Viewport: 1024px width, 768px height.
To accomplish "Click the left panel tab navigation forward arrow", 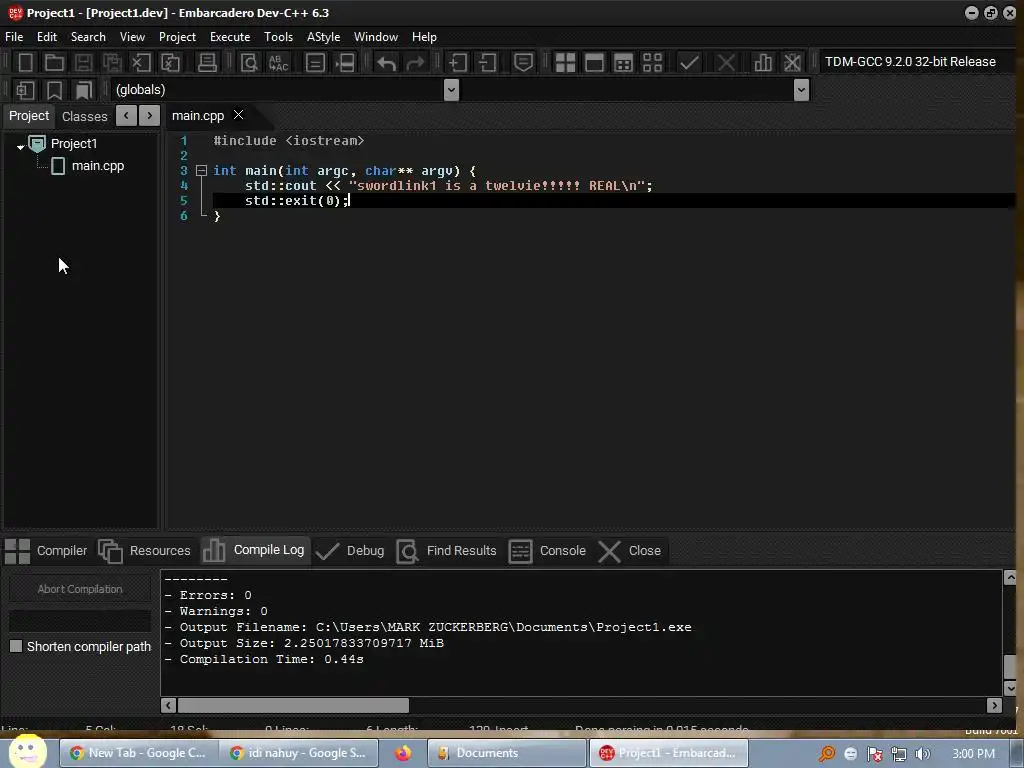I will point(150,116).
